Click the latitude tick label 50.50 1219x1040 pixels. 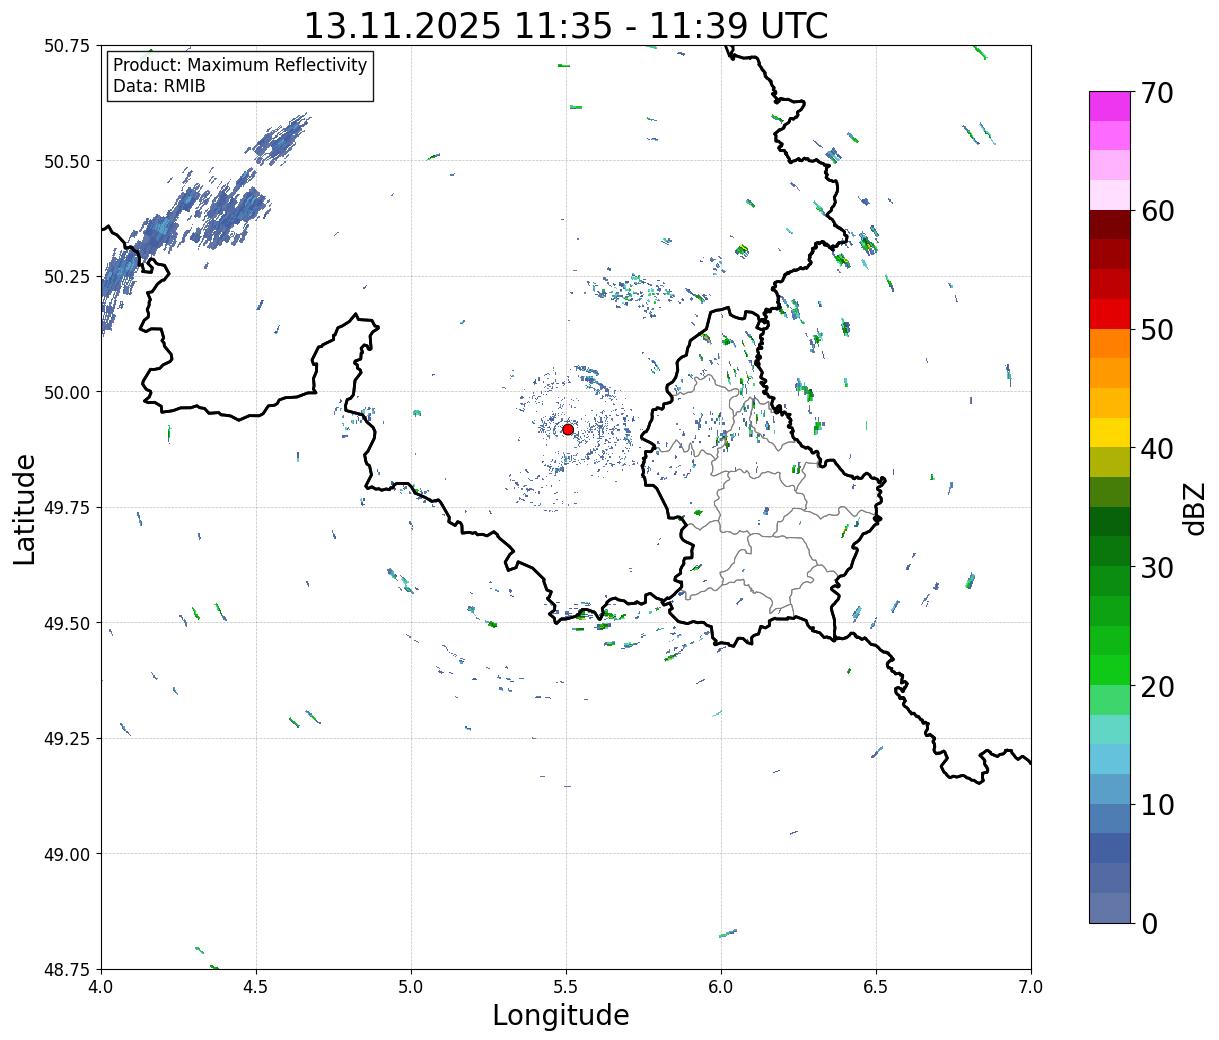[x=67, y=161]
